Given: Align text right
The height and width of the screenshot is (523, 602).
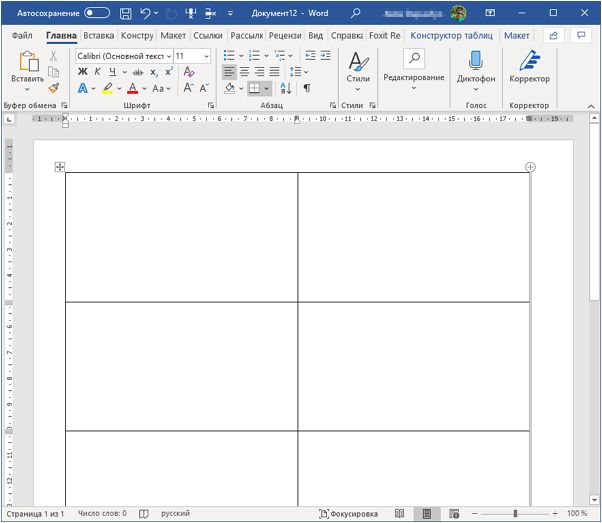Looking at the screenshot, I should [260, 72].
